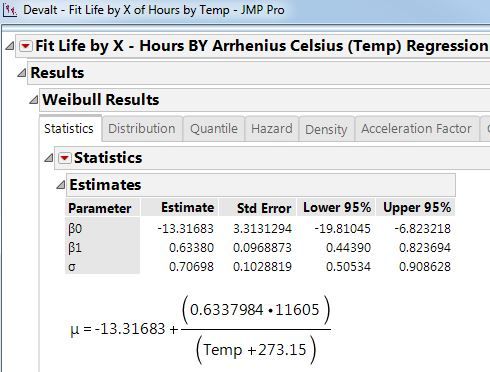Click the Lower 95% value 0.44390
This screenshot has width=490, height=372.
348,248
